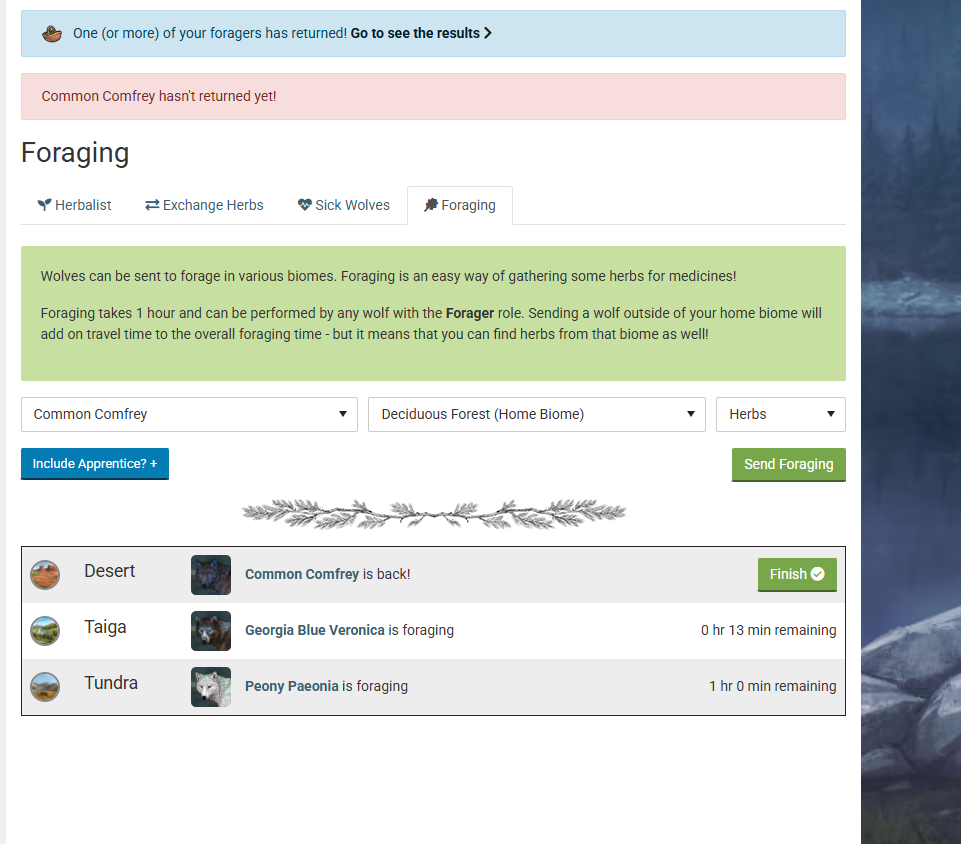This screenshot has height=844, width=961.
Task: Click the '0 hr 13 min remaining' text
Action: click(769, 630)
